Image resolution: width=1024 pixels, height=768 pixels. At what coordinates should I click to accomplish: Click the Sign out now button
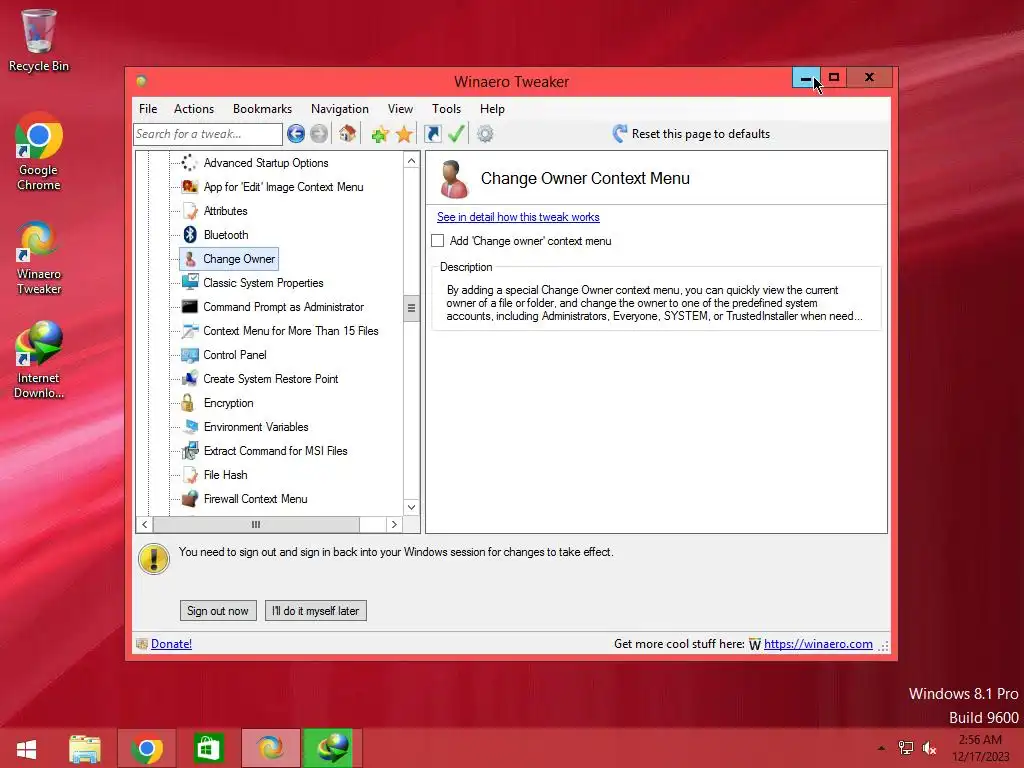coord(218,611)
